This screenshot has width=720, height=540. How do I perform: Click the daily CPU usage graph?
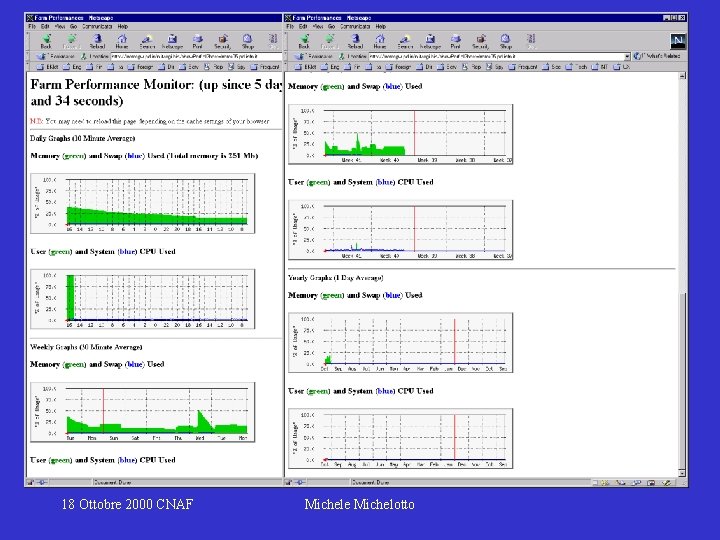(x=142, y=299)
